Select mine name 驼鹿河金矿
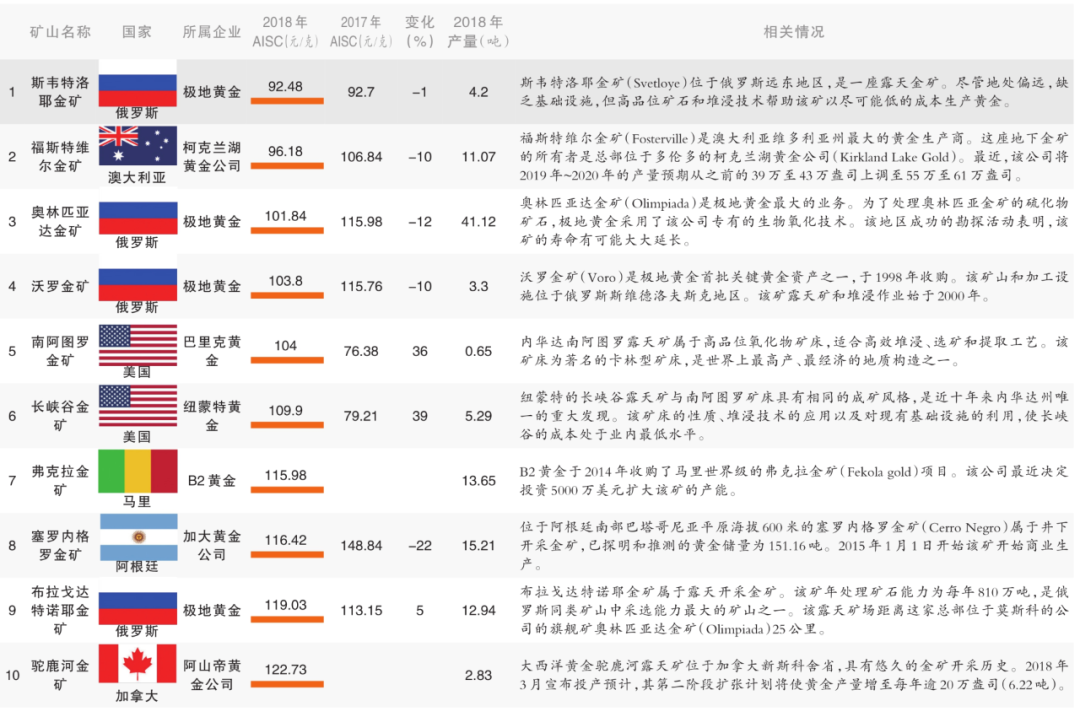1080x717 pixels. pyautogui.click(x=60, y=675)
